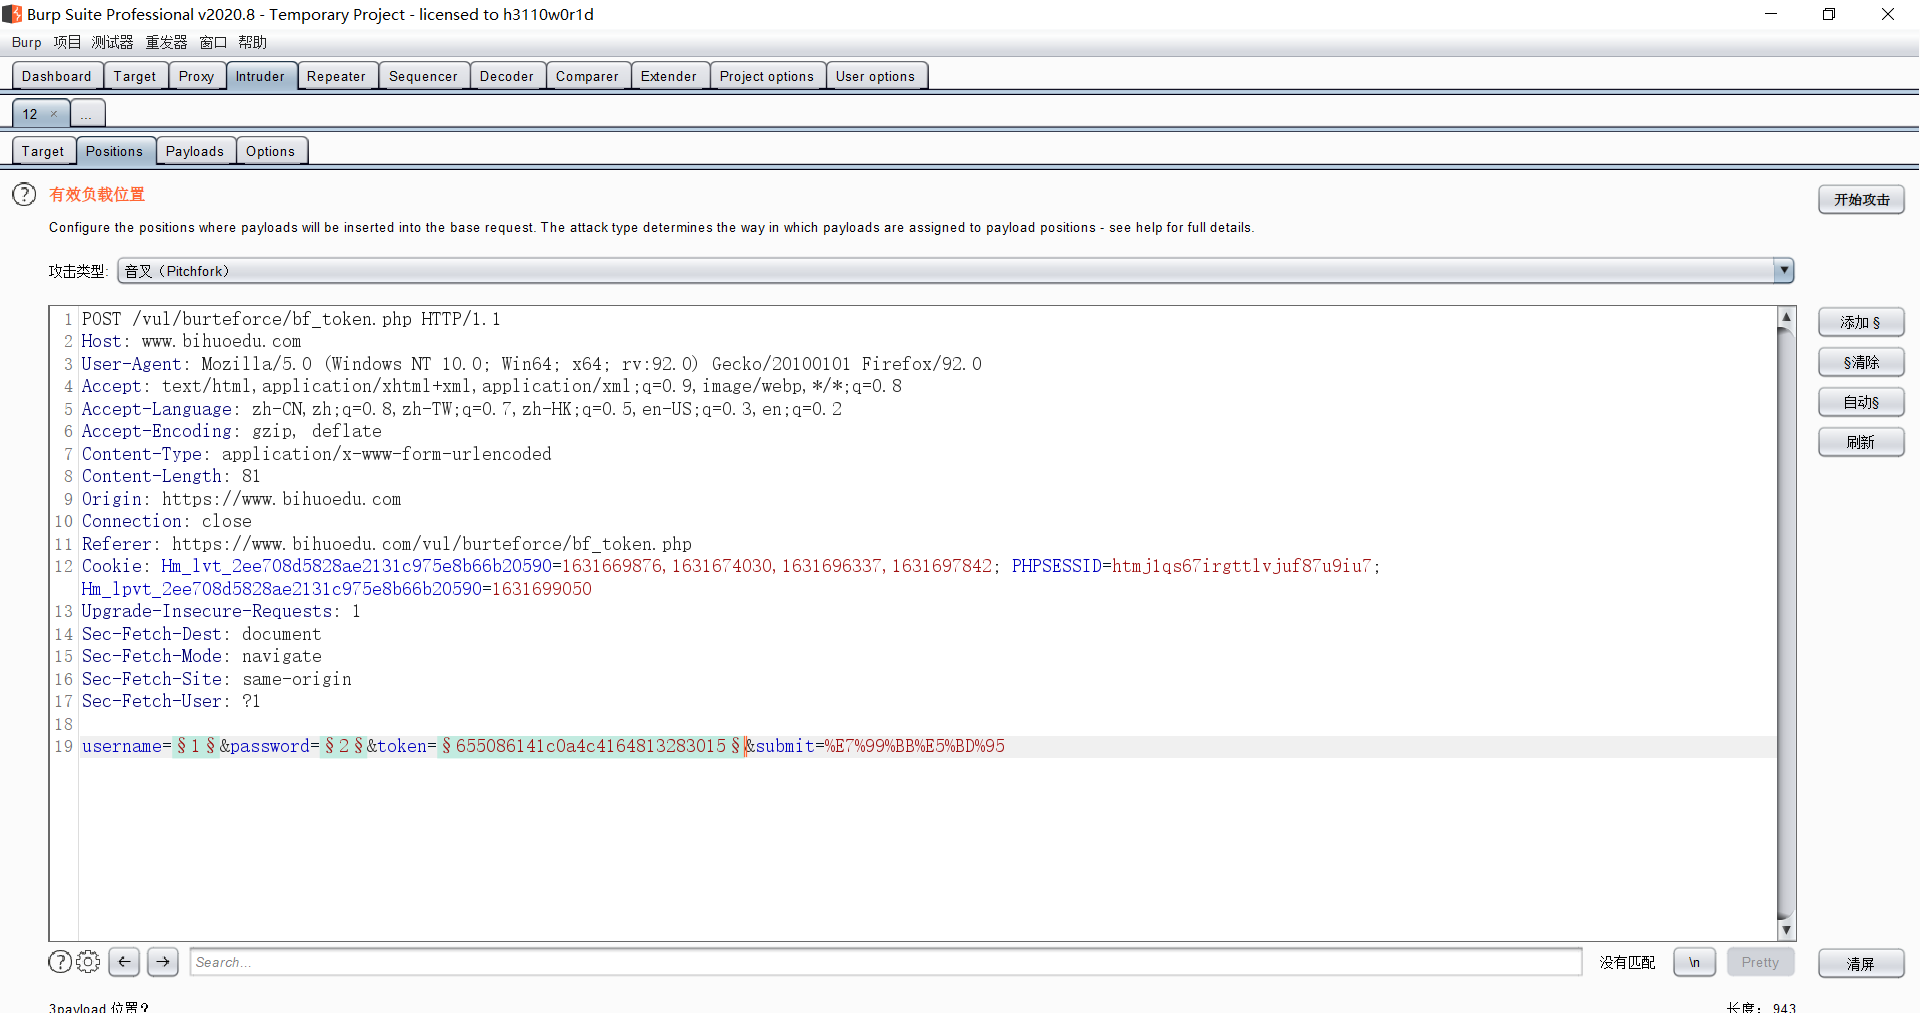This screenshot has width=1920, height=1013.
Task: Click the 自动§ auto markers button
Action: [1861, 402]
